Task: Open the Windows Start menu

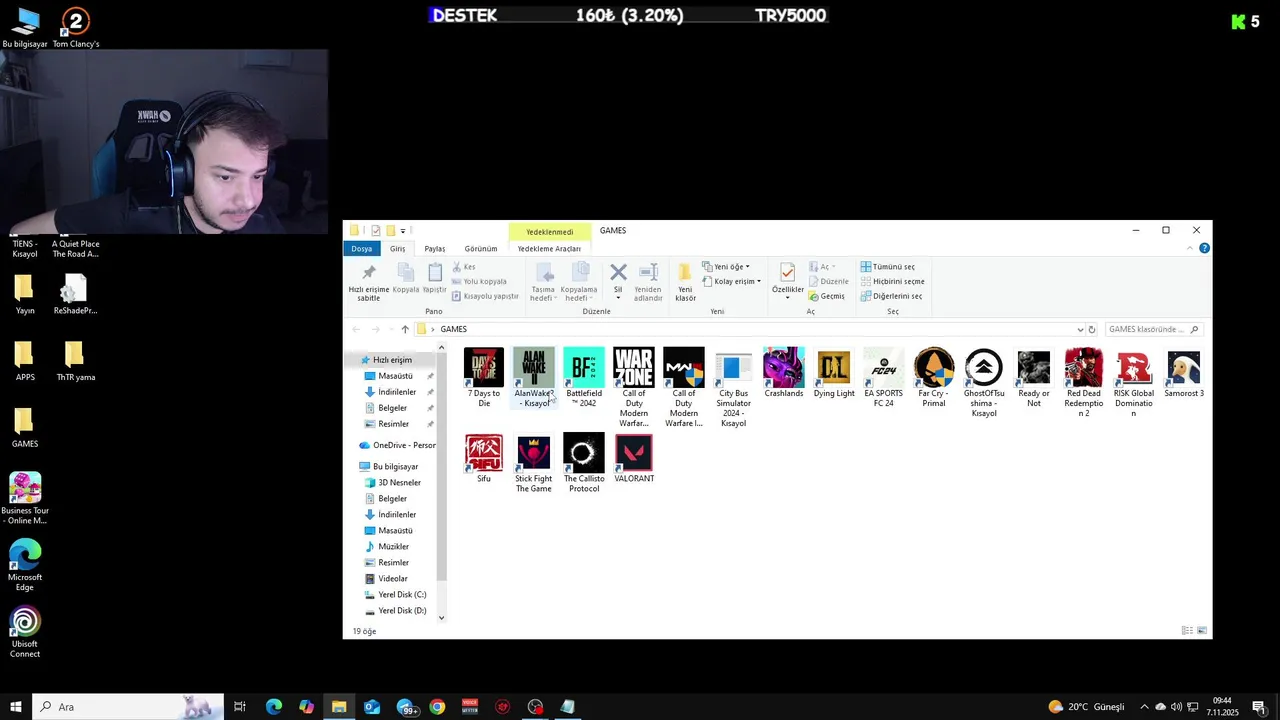Action: (x=16, y=707)
